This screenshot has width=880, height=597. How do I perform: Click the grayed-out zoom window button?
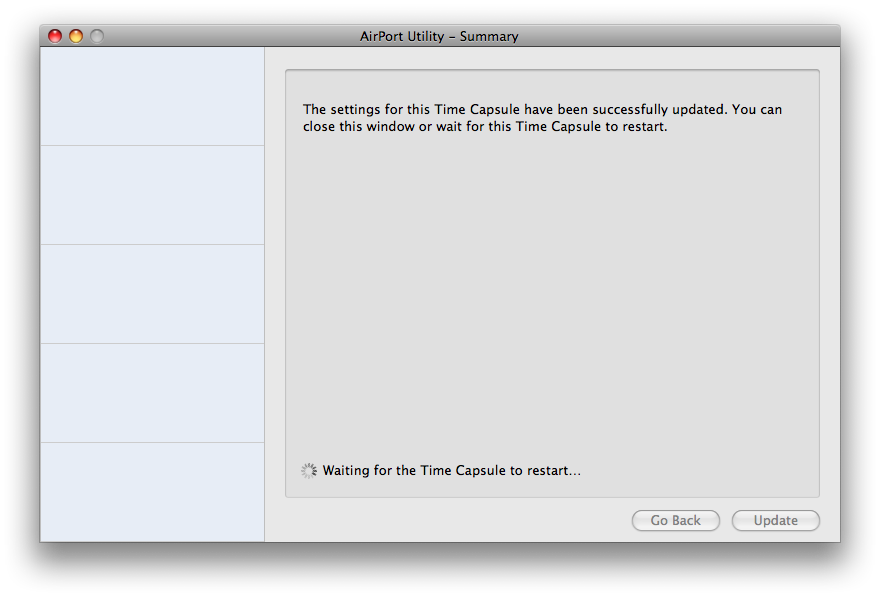[97, 36]
